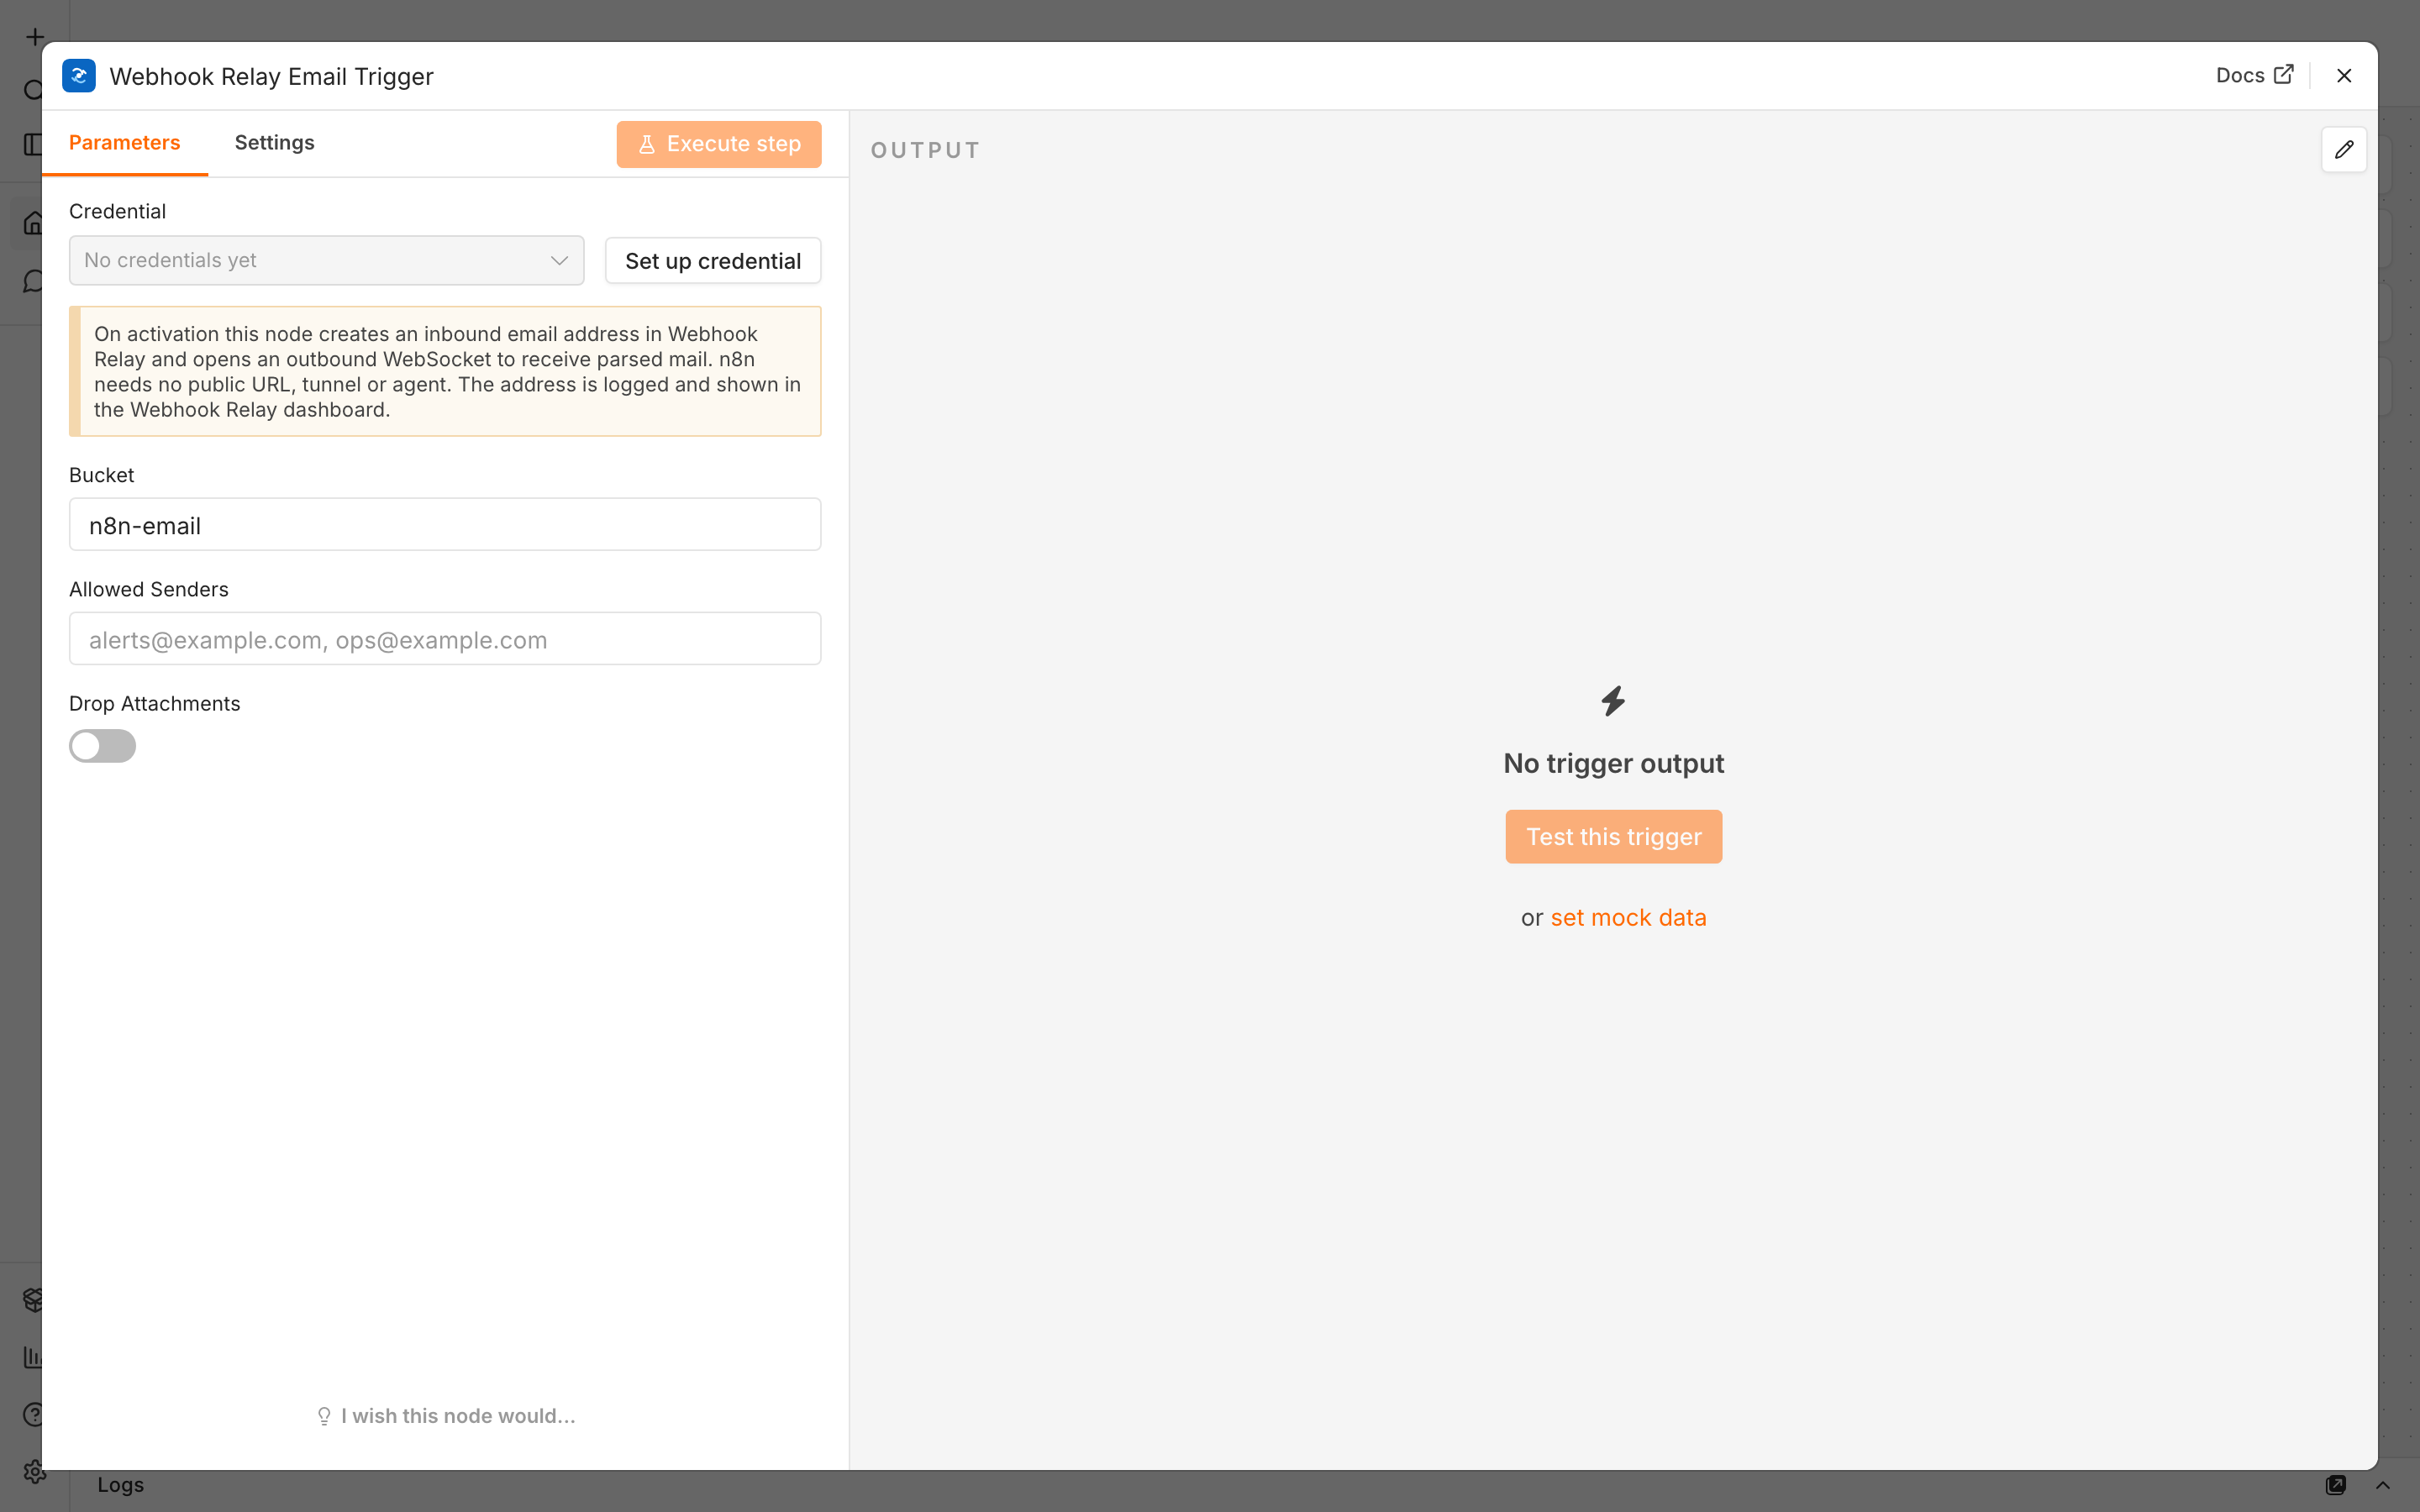Open the Docs link
This screenshot has height=1512, width=2420.
2254,76
